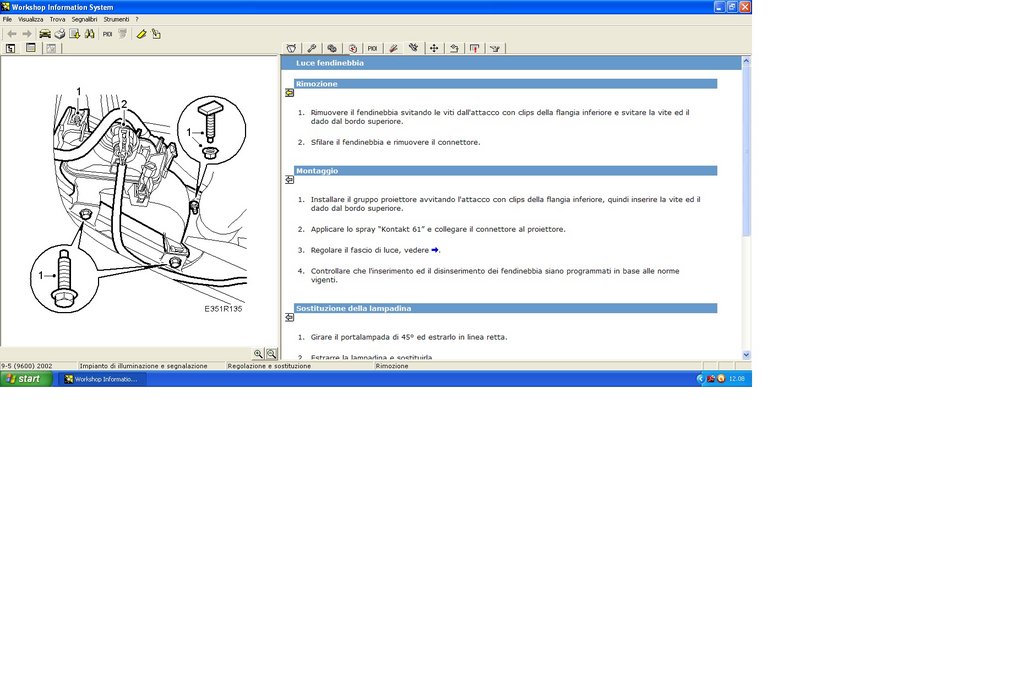The height and width of the screenshot is (683, 1024).
Task: Click the scrollbar down arrow
Action: 746,355
